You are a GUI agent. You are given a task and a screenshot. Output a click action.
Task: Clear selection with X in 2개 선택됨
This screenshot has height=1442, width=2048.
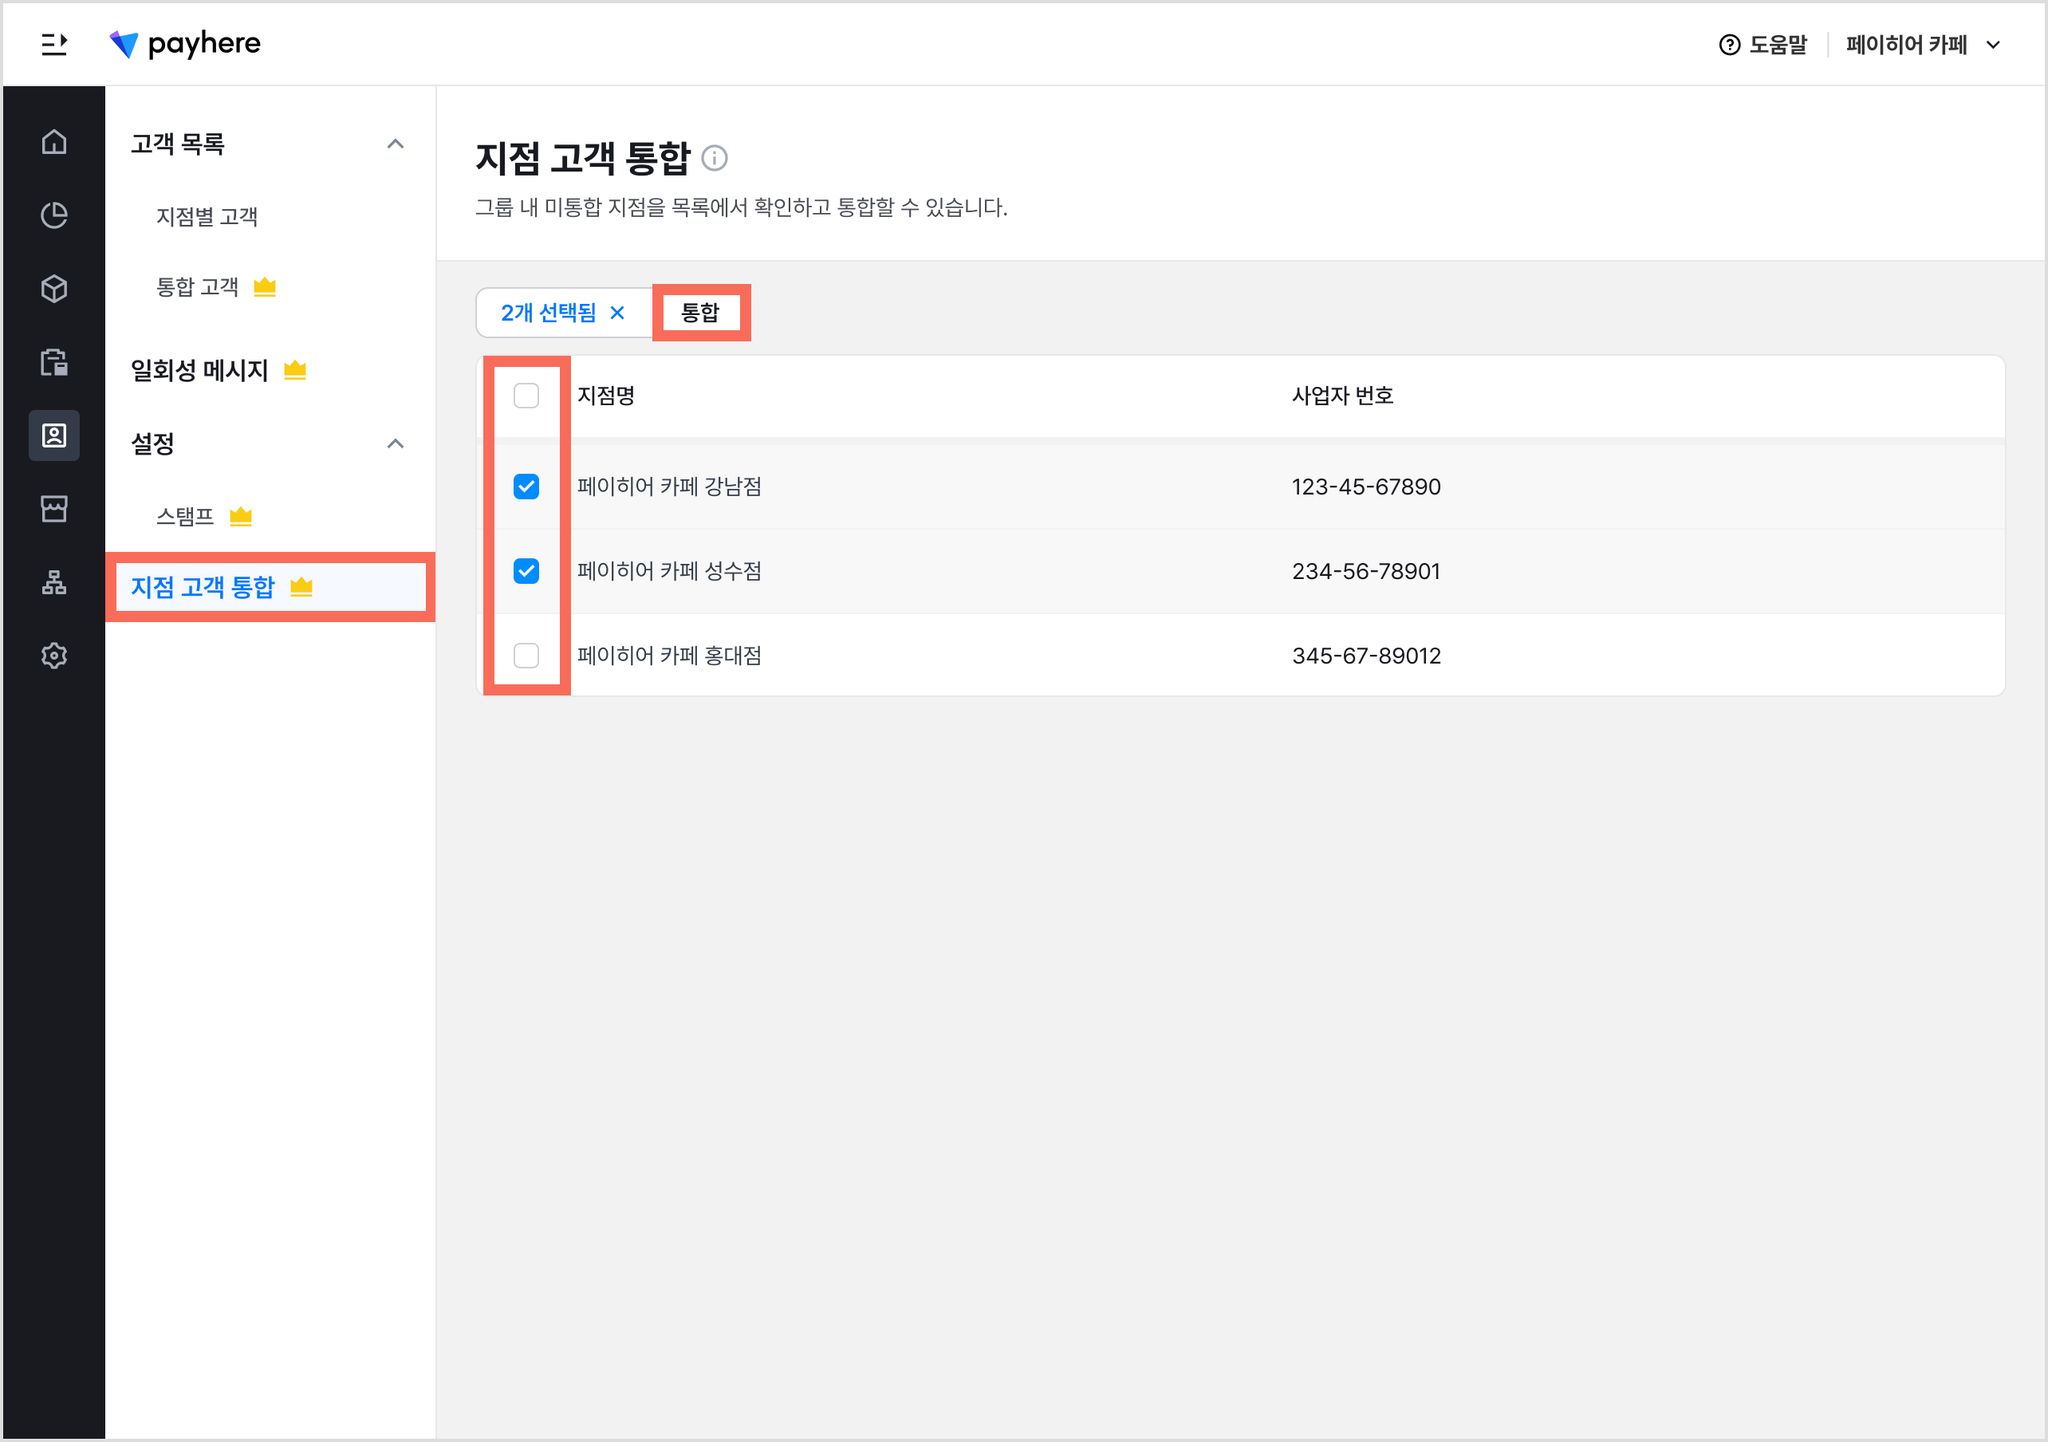pos(617,313)
